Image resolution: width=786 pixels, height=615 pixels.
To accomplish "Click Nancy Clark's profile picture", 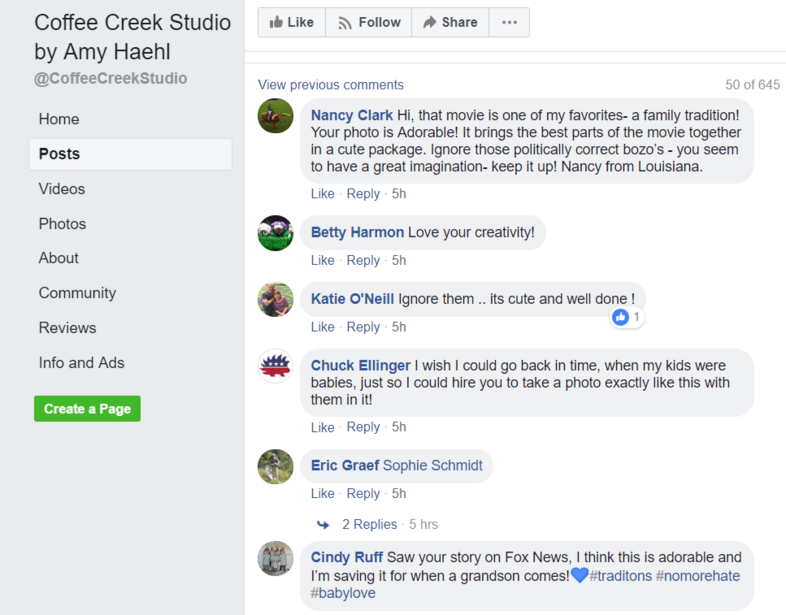I will [275, 116].
